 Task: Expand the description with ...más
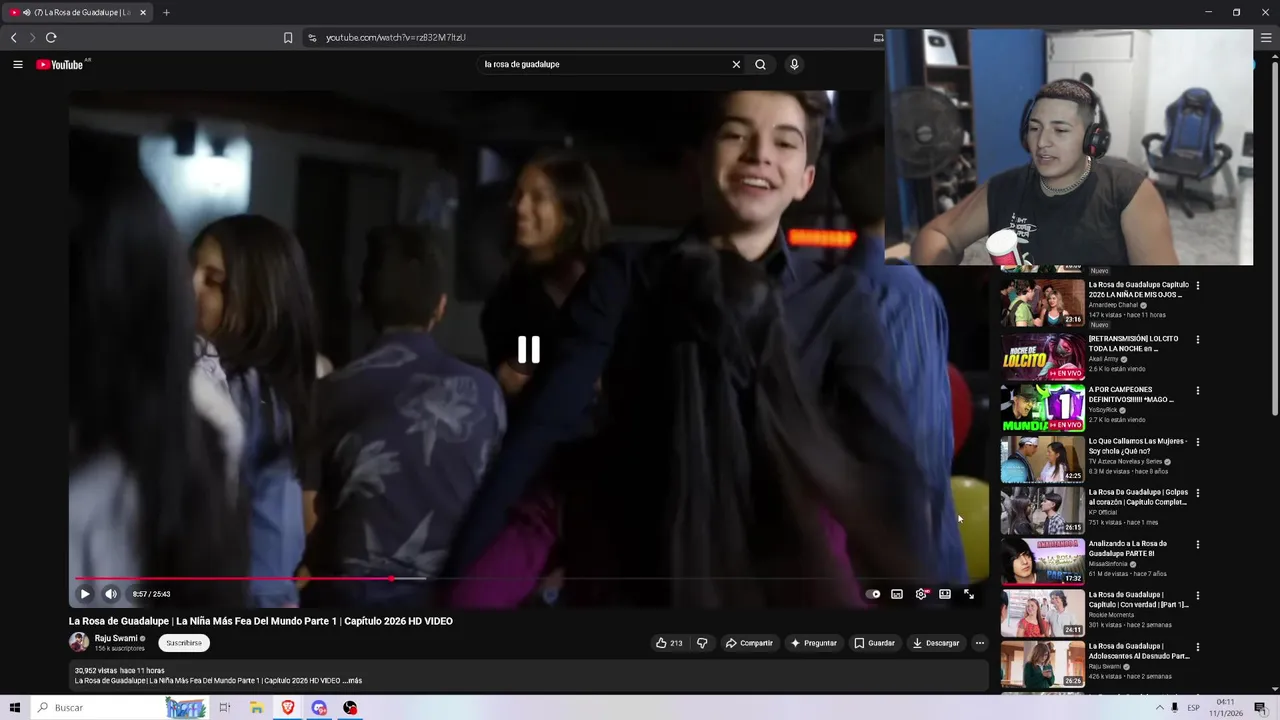(x=352, y=681)
